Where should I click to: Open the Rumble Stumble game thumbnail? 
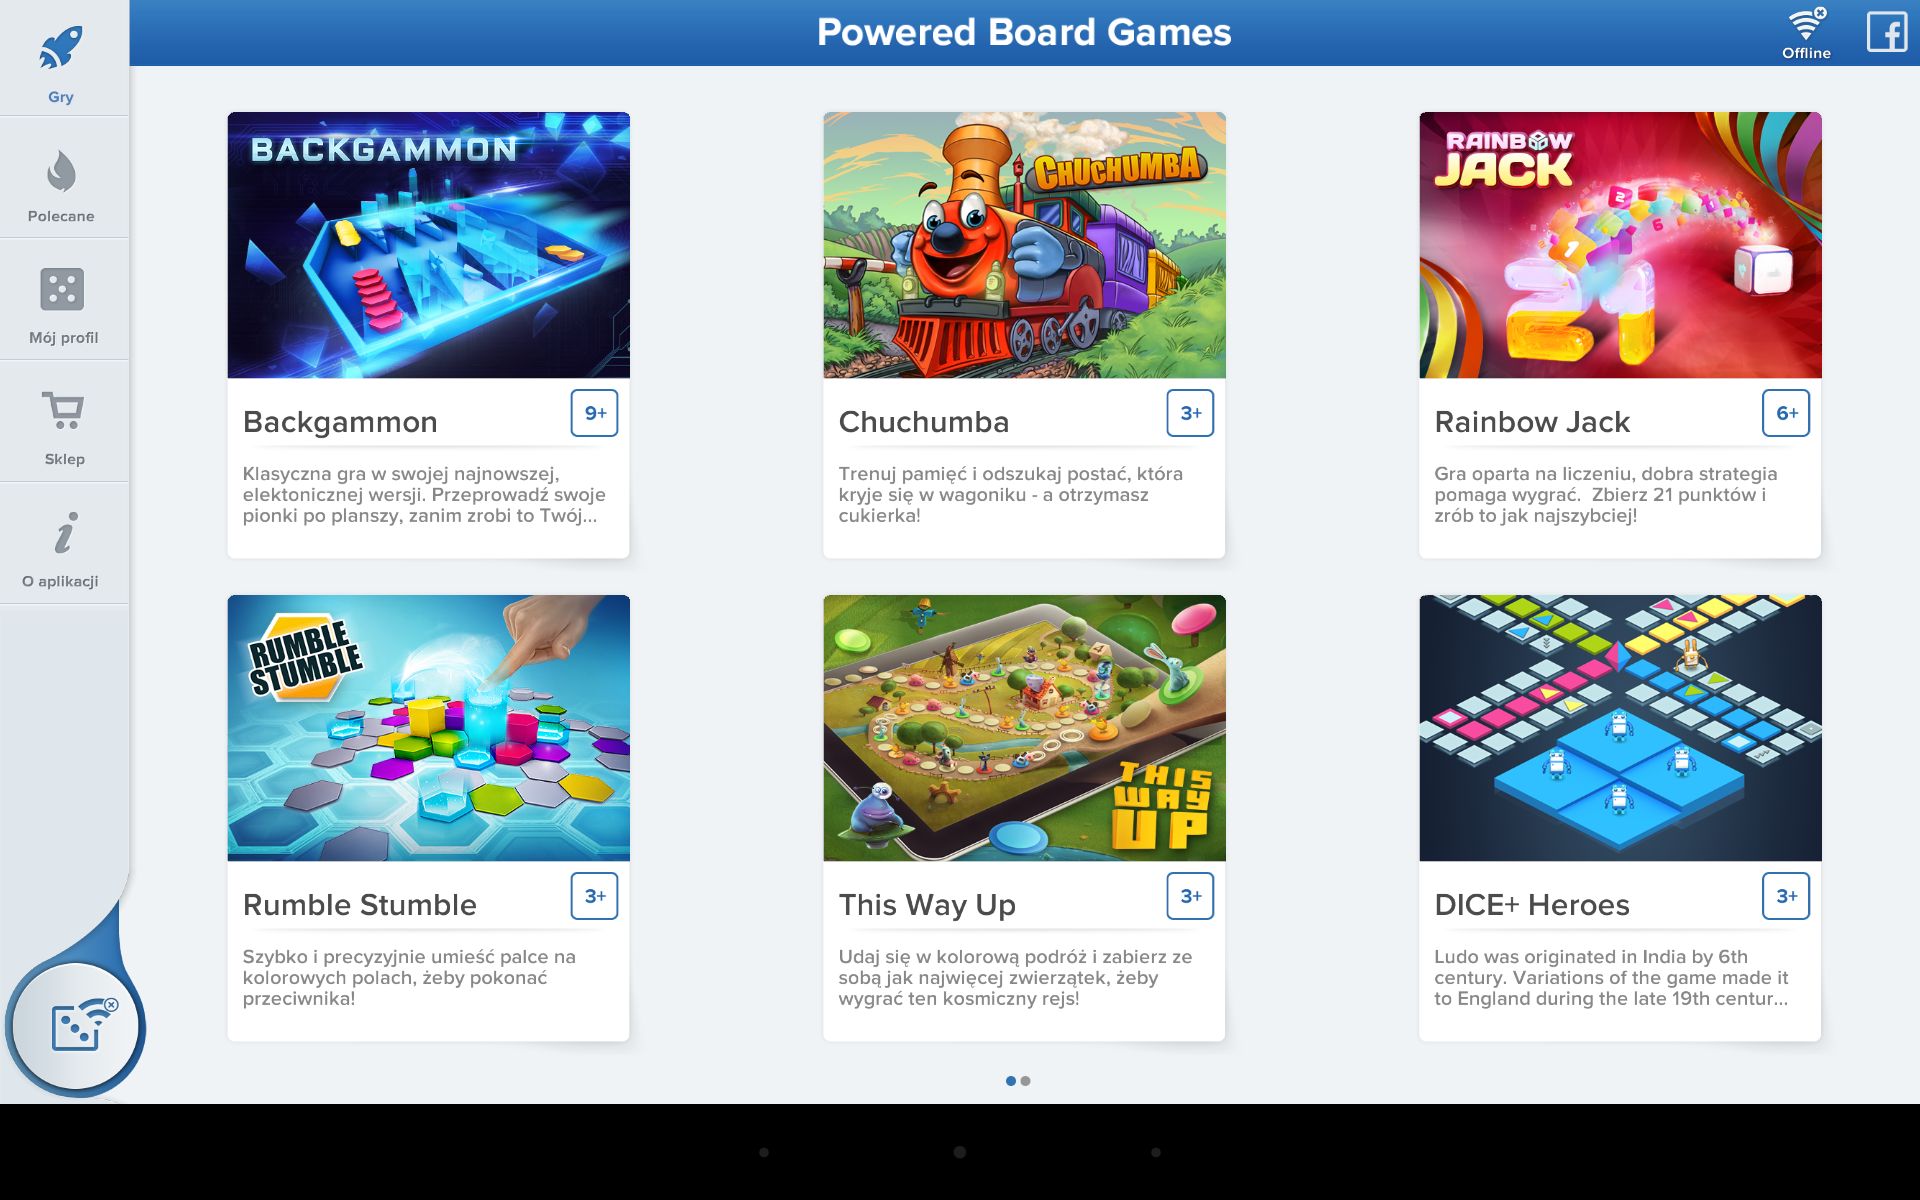point(429,728)
